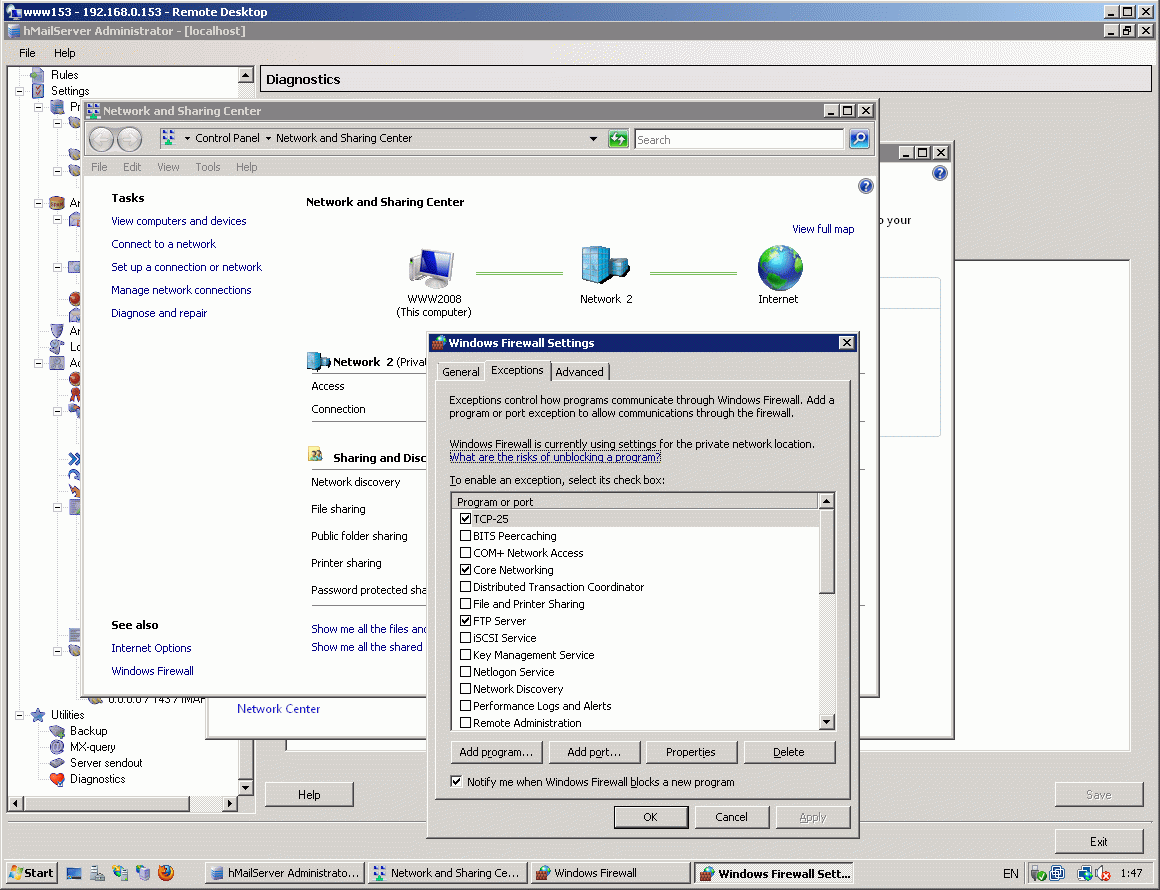
Task: Switch to Windows Firewall taskbar button
Action: pos(610,873)
